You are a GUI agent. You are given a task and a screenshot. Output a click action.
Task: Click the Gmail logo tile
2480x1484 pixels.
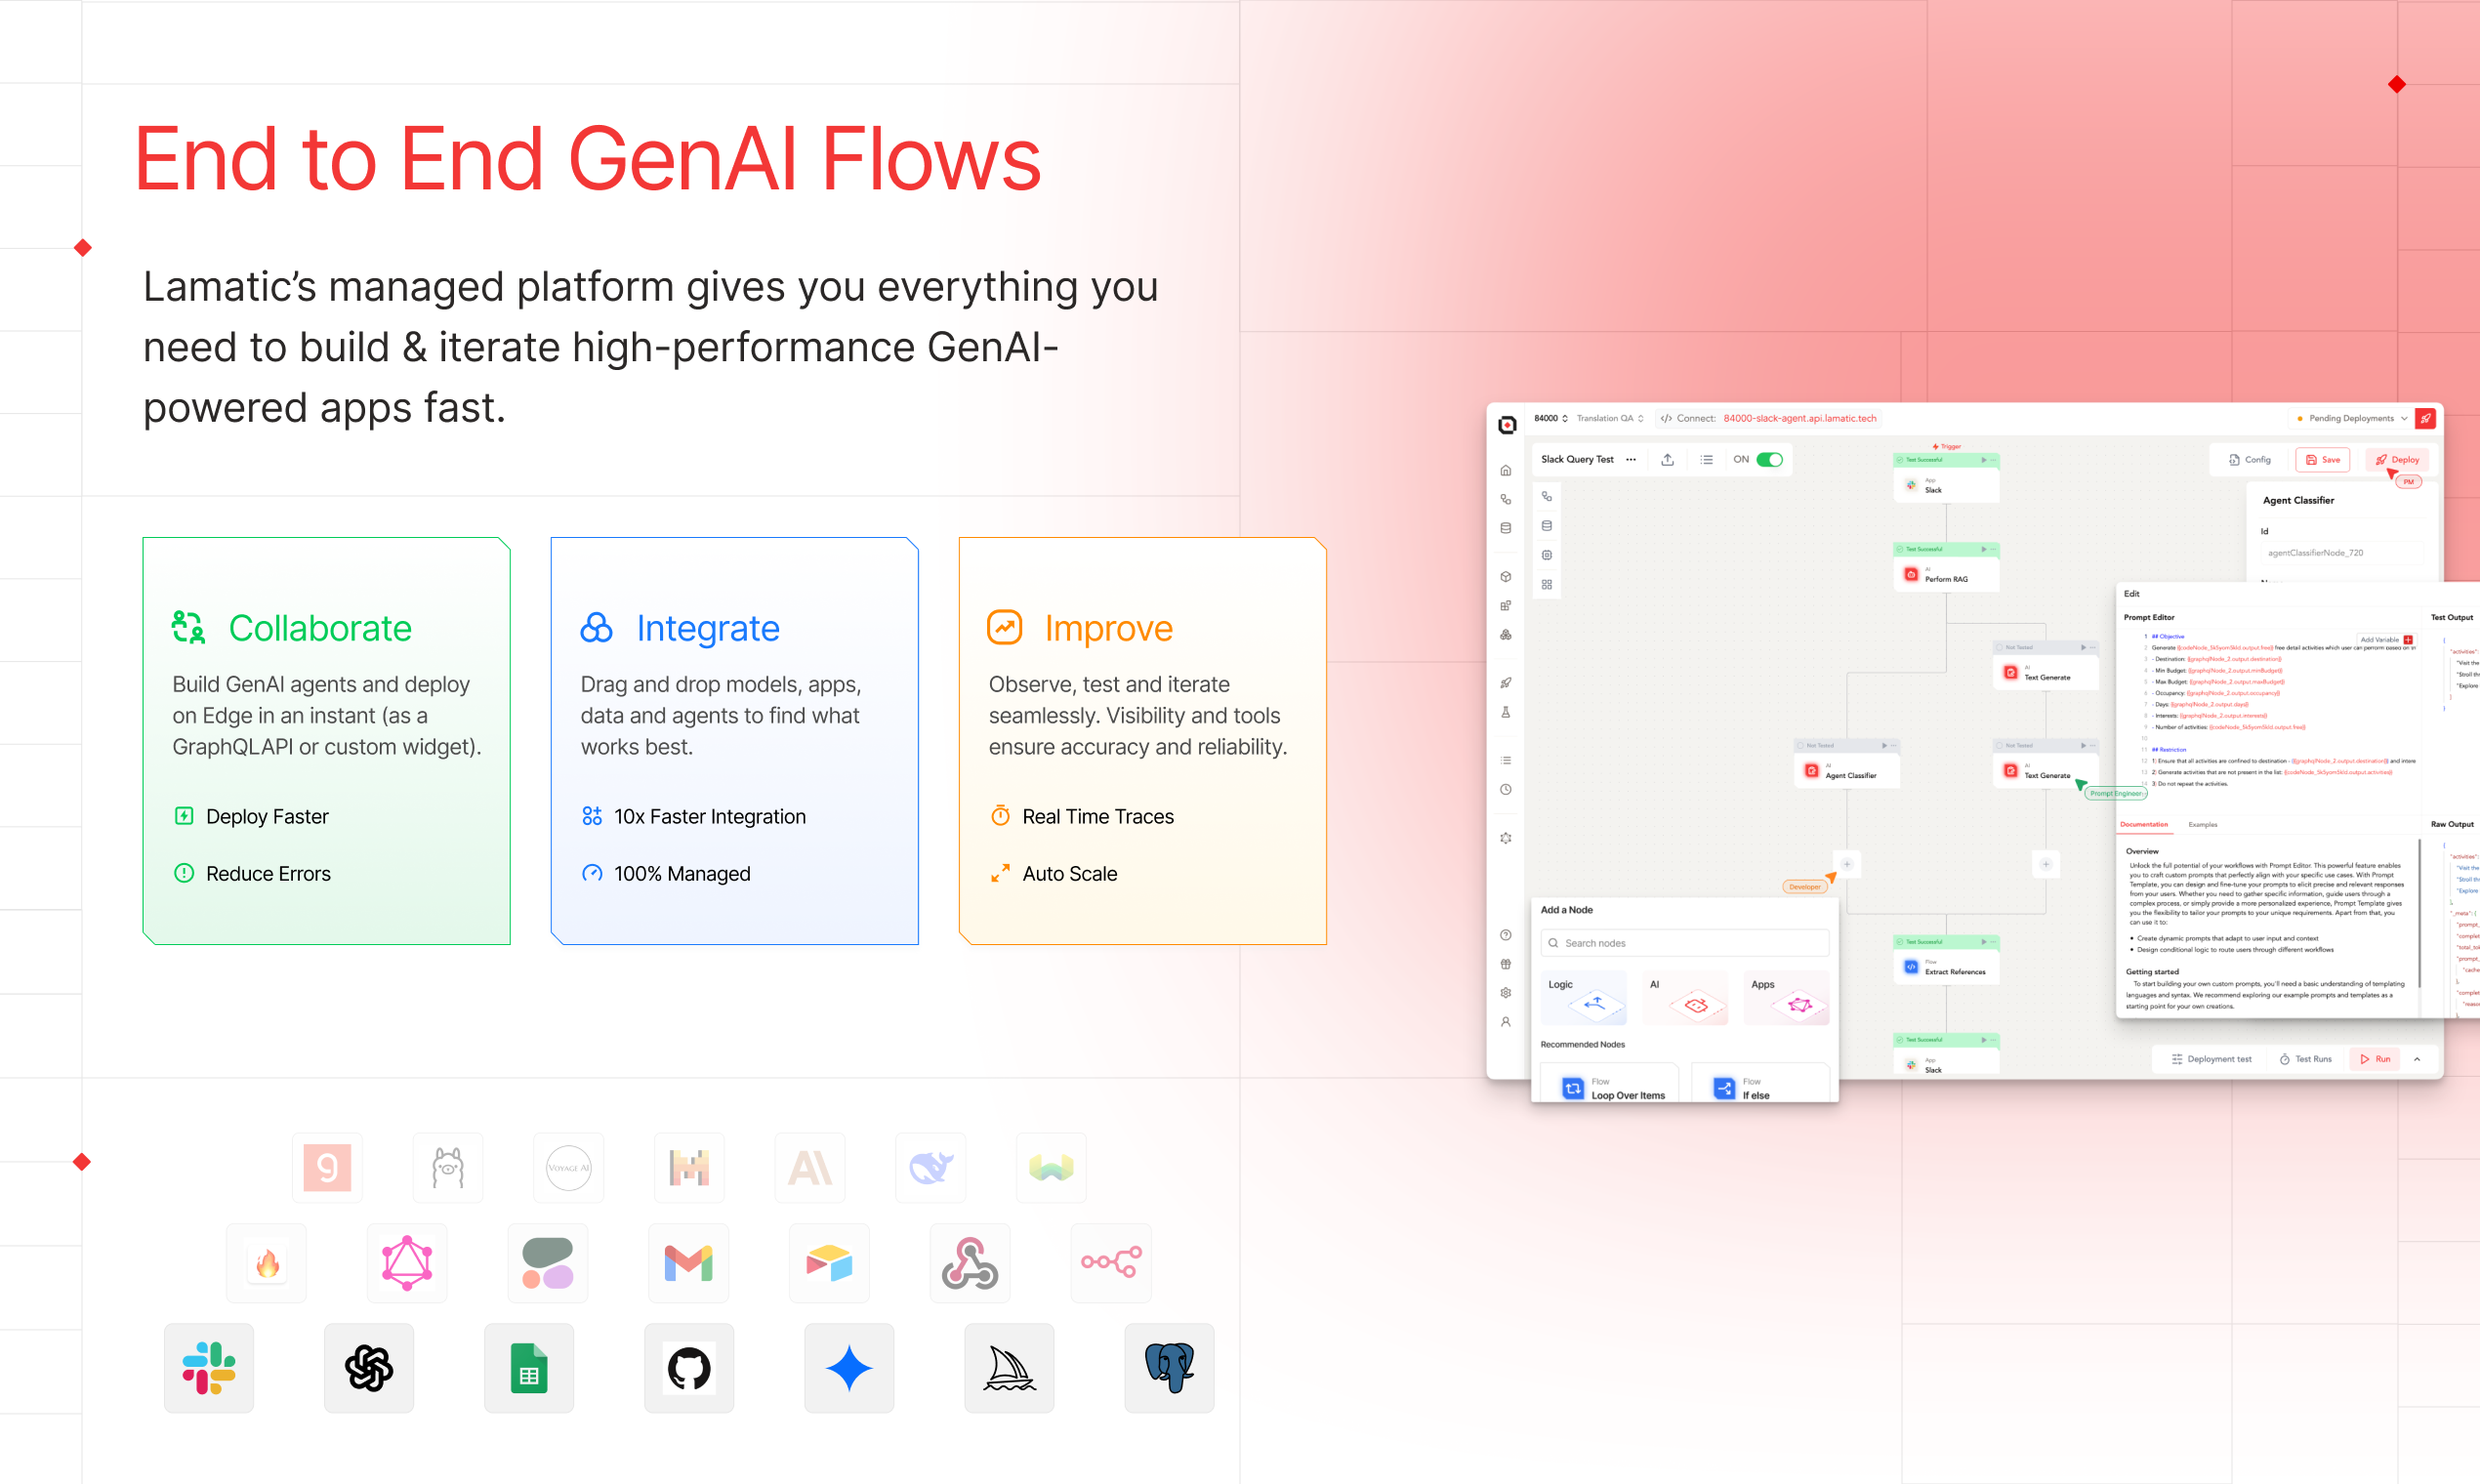[688, 1262]
